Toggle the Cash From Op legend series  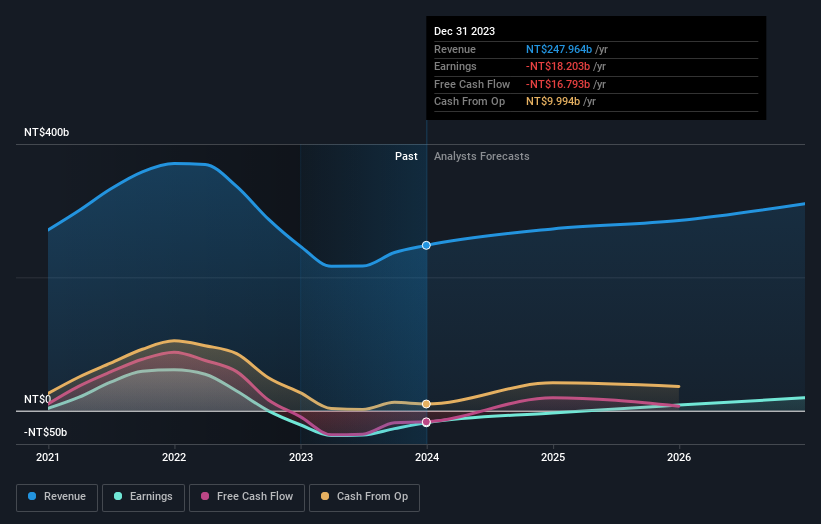(364, 497)
